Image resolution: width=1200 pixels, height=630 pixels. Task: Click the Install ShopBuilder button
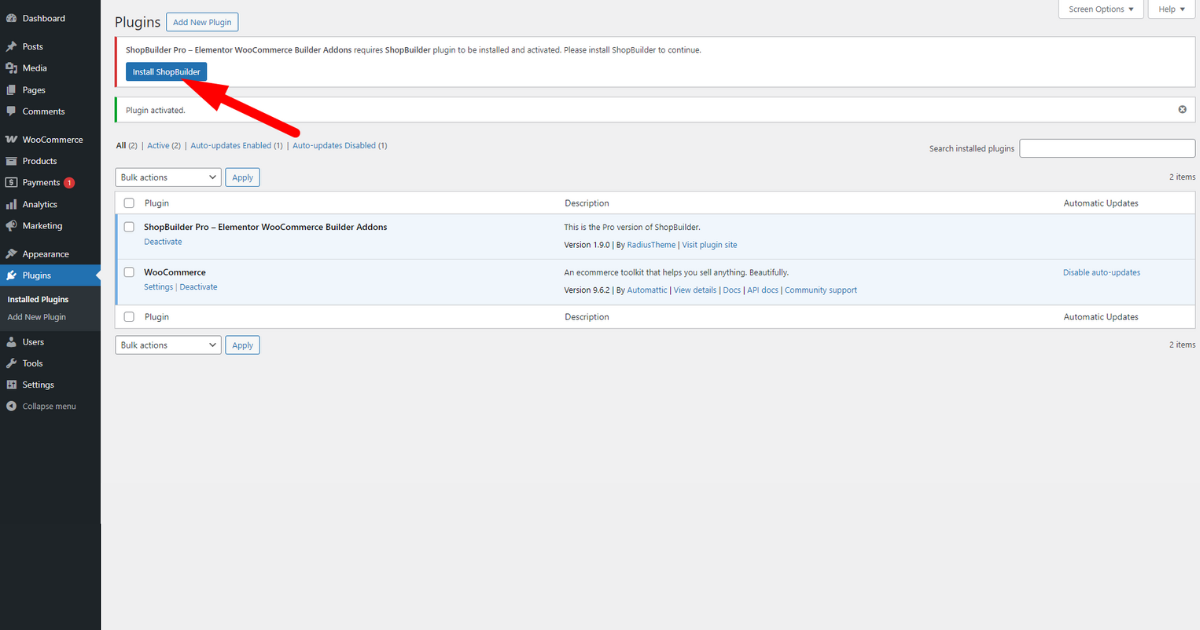[x=166, y=72]
